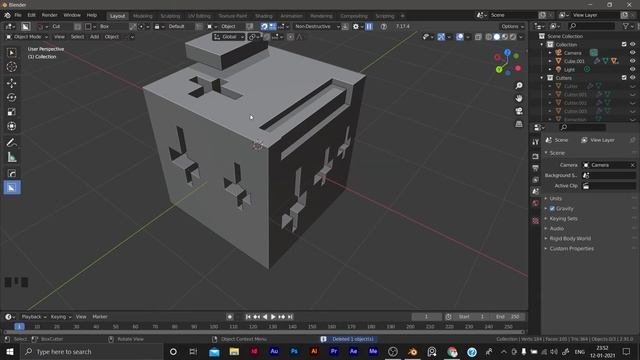Open the Output properties tab
The width and height of the screenshot is (640, 360).
coord(536,168)
